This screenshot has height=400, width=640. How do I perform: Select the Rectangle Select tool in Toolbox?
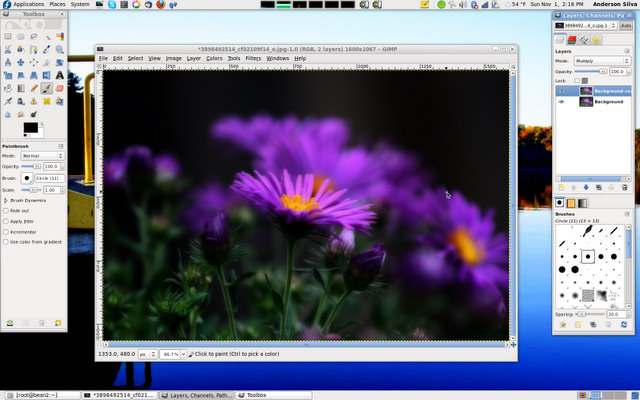[8, 37]
